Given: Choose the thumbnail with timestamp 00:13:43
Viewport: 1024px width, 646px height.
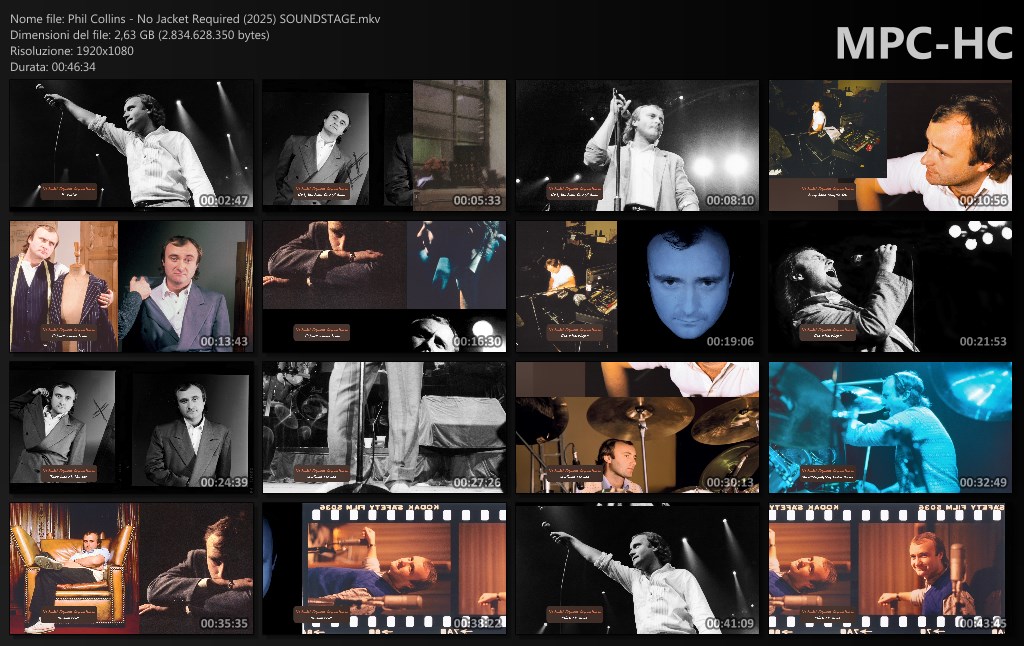Looking at the screenshot, I should click(x=131, y=286).
